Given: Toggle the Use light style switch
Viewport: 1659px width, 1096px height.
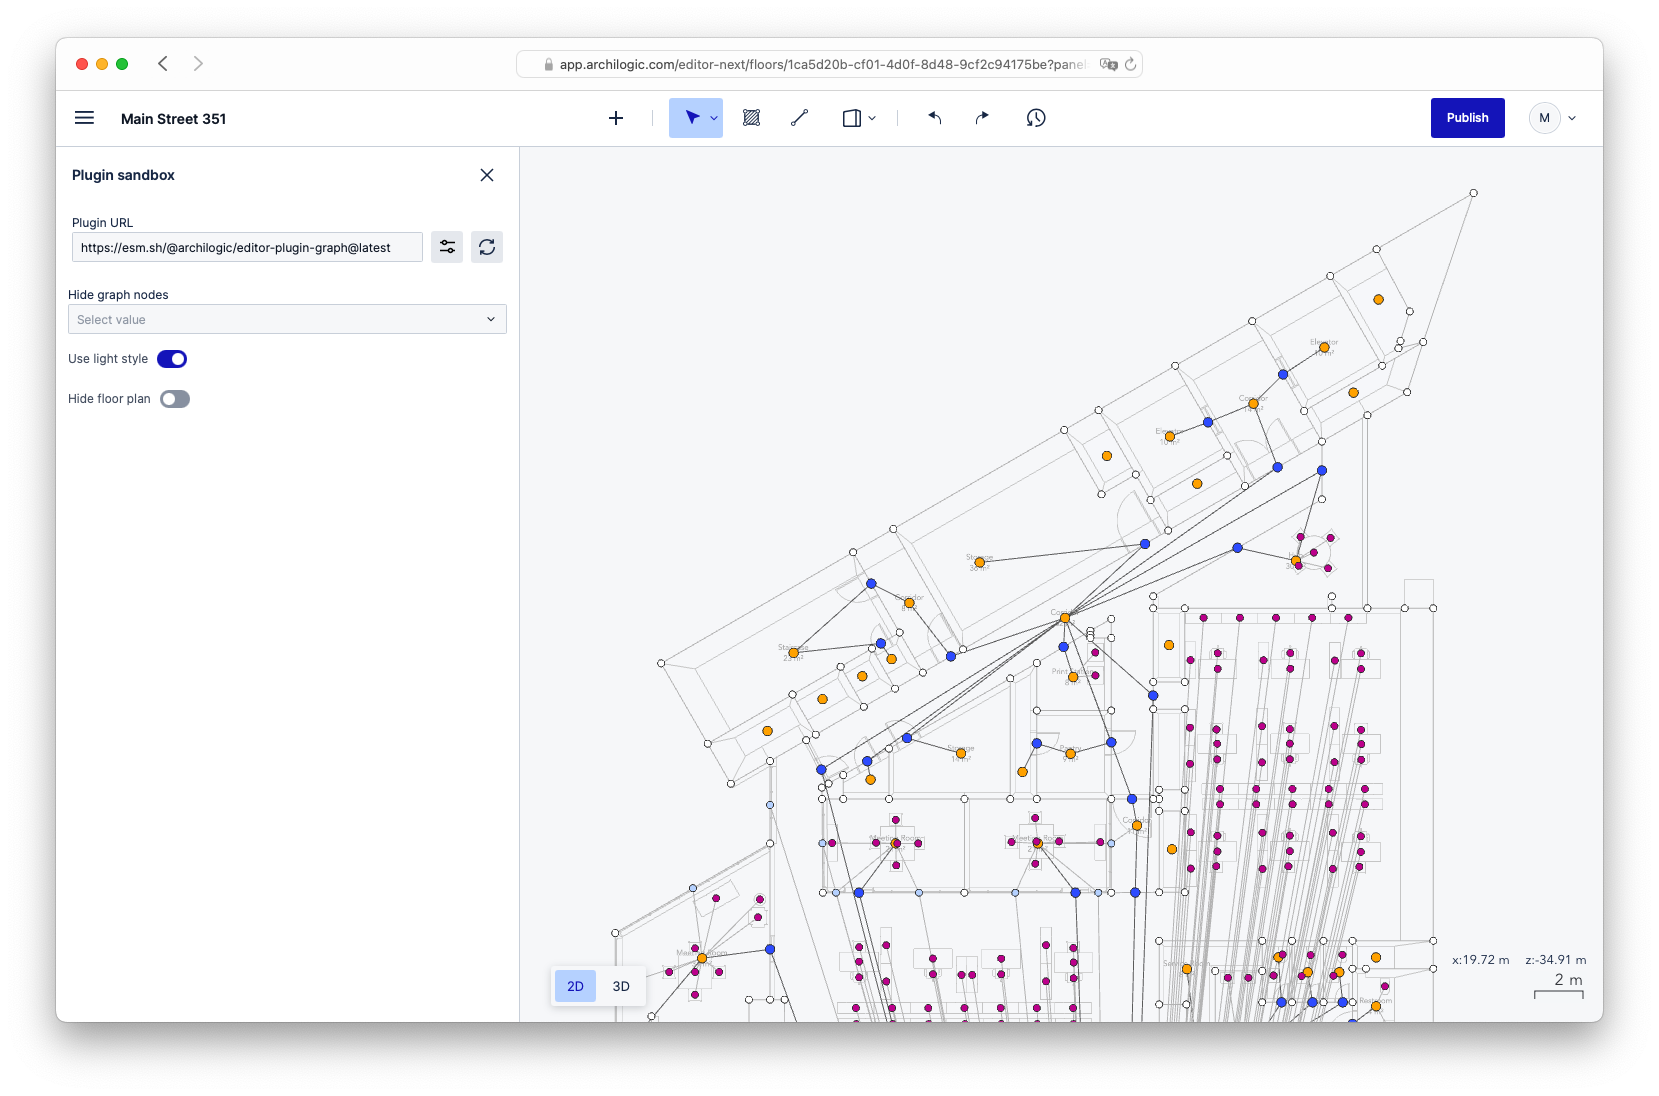Looking at the screenshot, I should [172, 359].
